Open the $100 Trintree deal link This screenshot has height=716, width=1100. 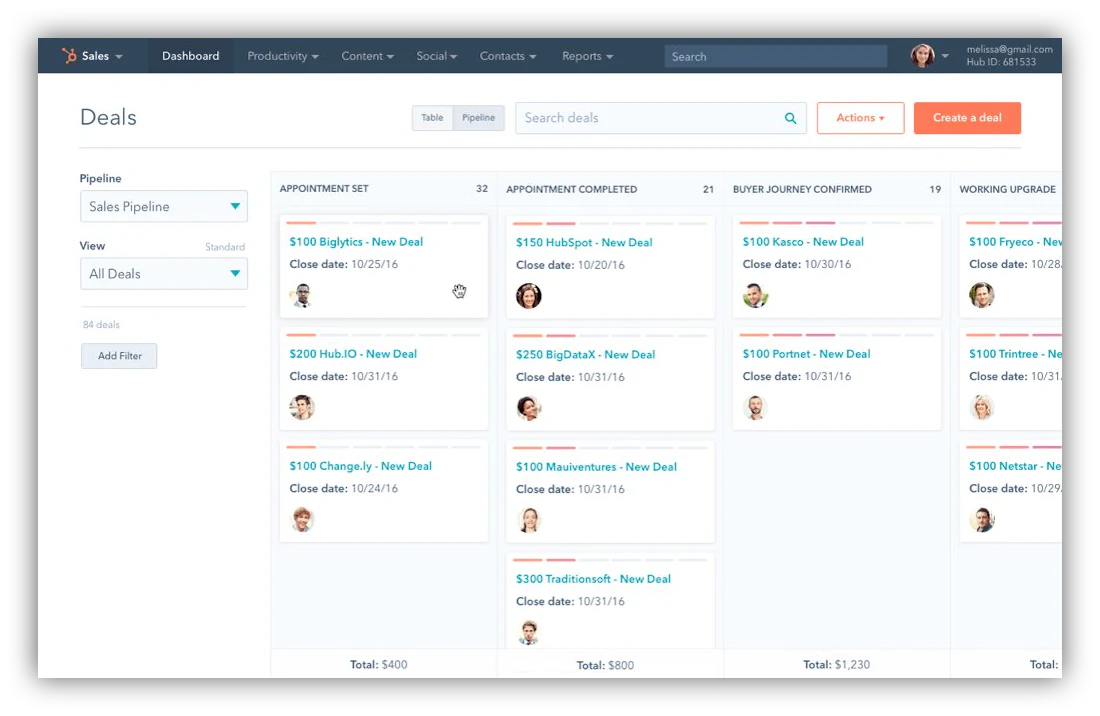click(1015, 354)
